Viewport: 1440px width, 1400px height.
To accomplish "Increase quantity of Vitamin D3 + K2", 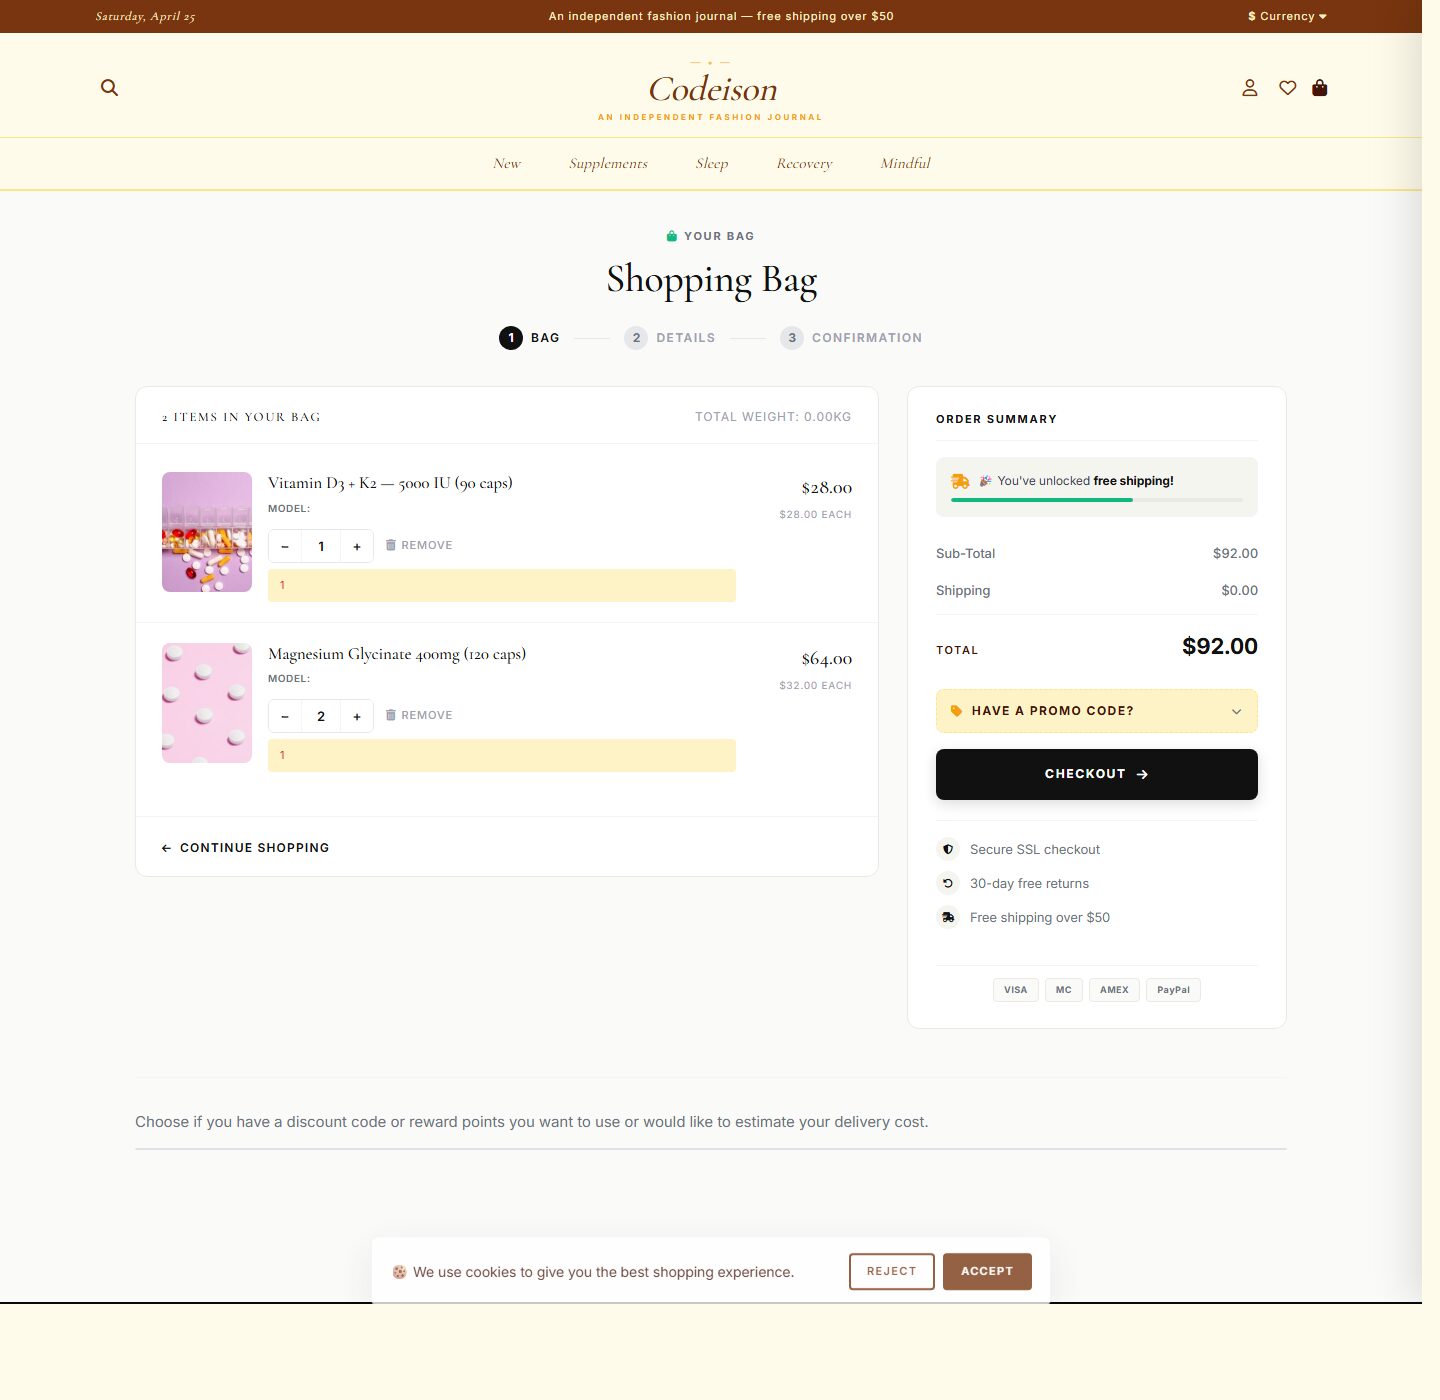I will coord(357,546).
